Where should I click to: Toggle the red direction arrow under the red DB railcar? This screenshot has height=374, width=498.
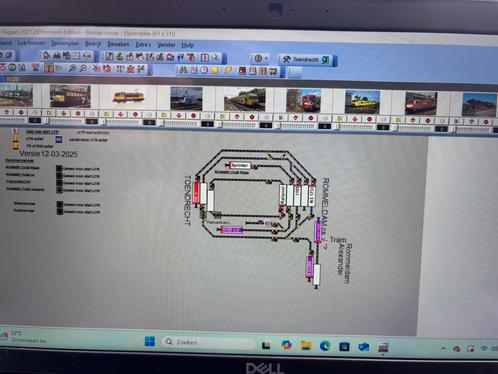point(296,117)
